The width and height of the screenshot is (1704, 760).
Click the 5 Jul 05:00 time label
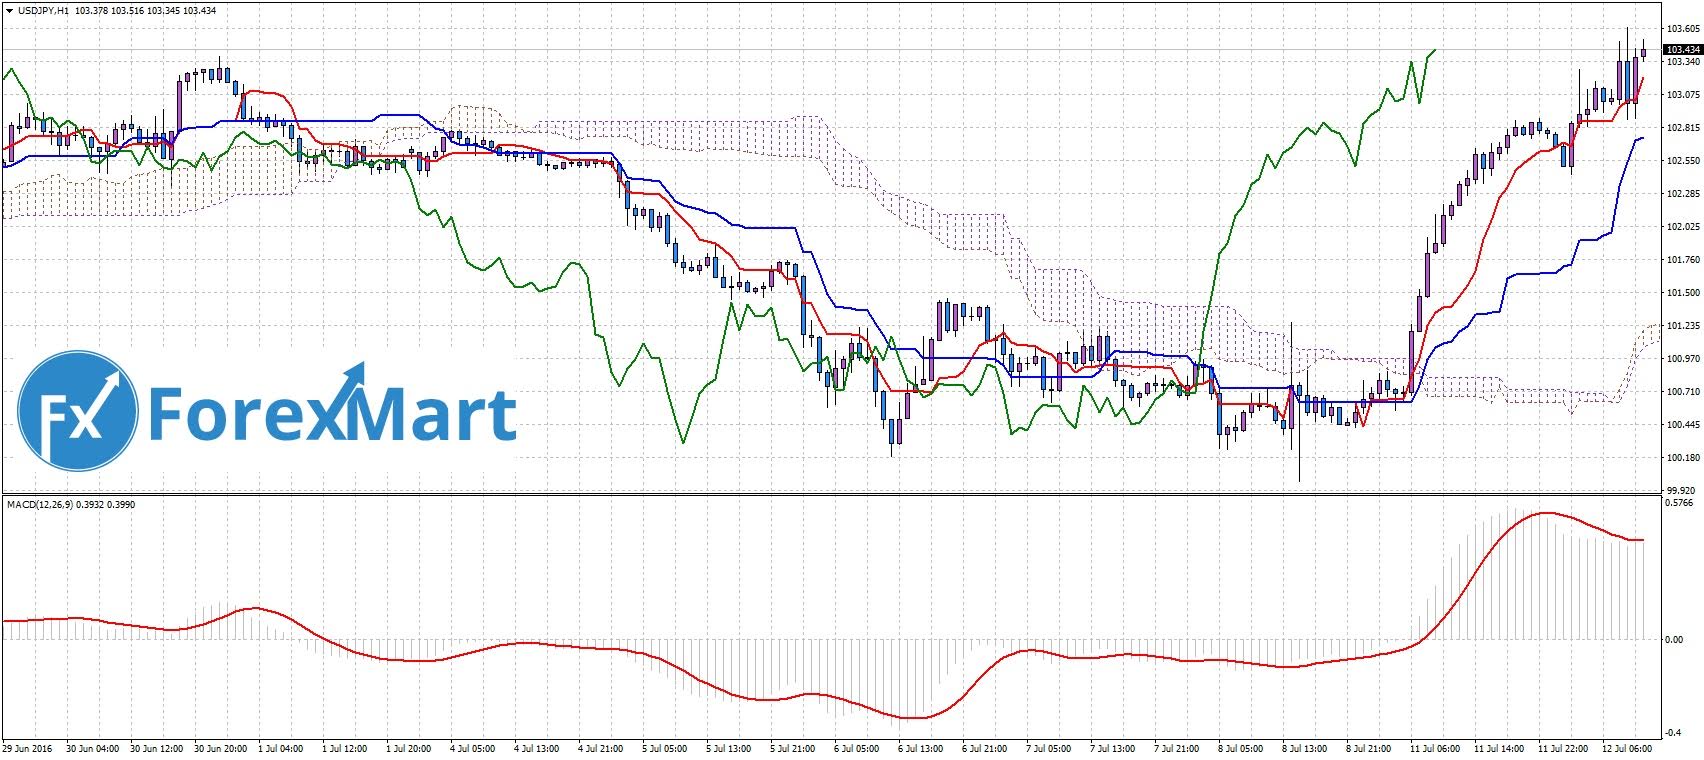point(666,748)
